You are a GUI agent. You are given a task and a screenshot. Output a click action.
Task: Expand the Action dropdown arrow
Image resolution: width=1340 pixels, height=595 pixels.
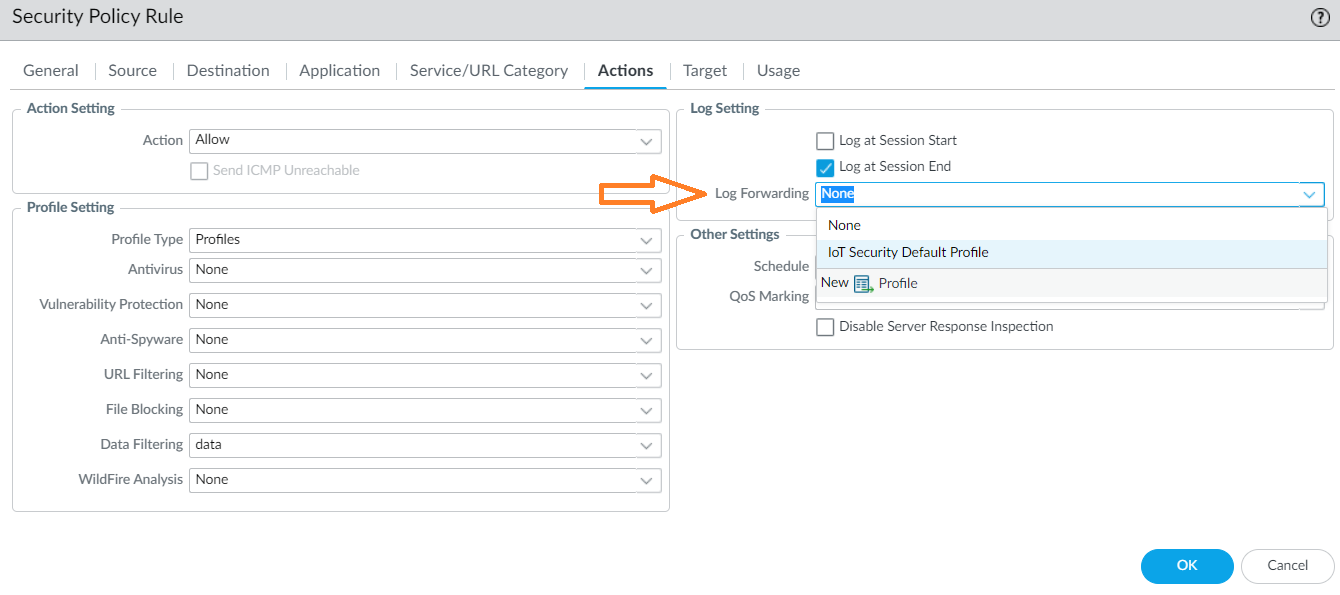(647, 141)
